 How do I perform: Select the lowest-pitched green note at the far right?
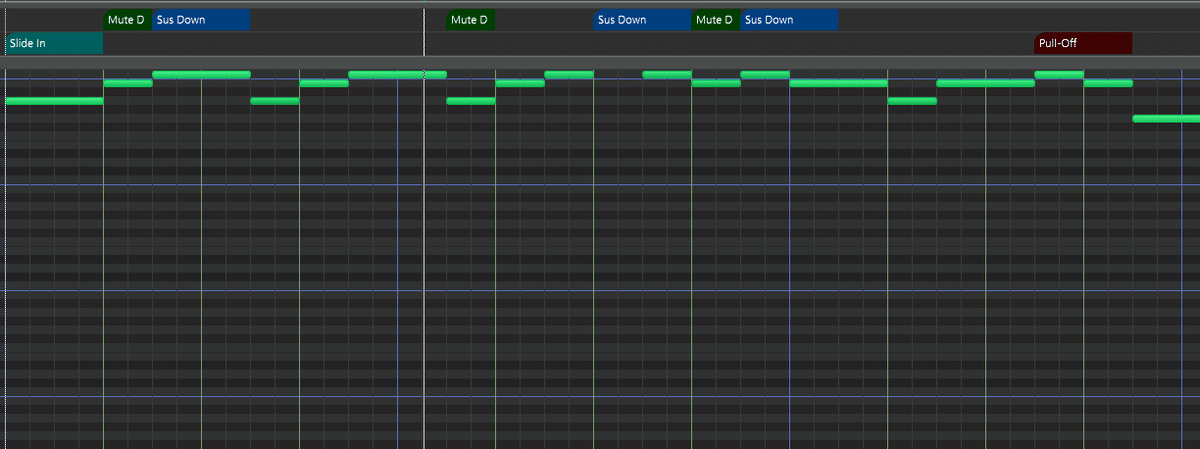1166,119
